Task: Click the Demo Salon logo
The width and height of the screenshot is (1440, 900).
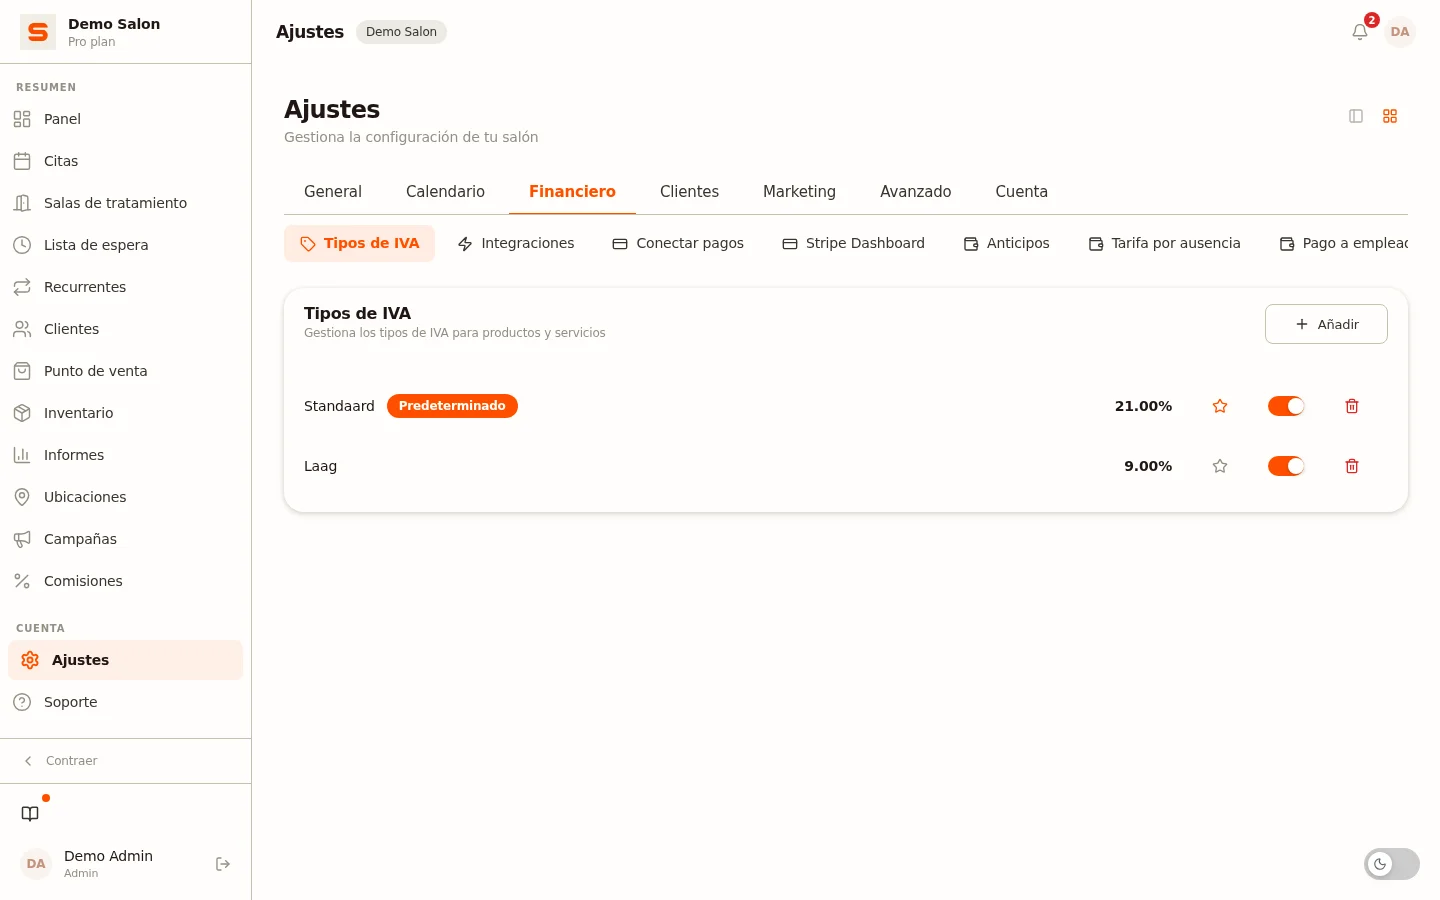Action: 38,32
